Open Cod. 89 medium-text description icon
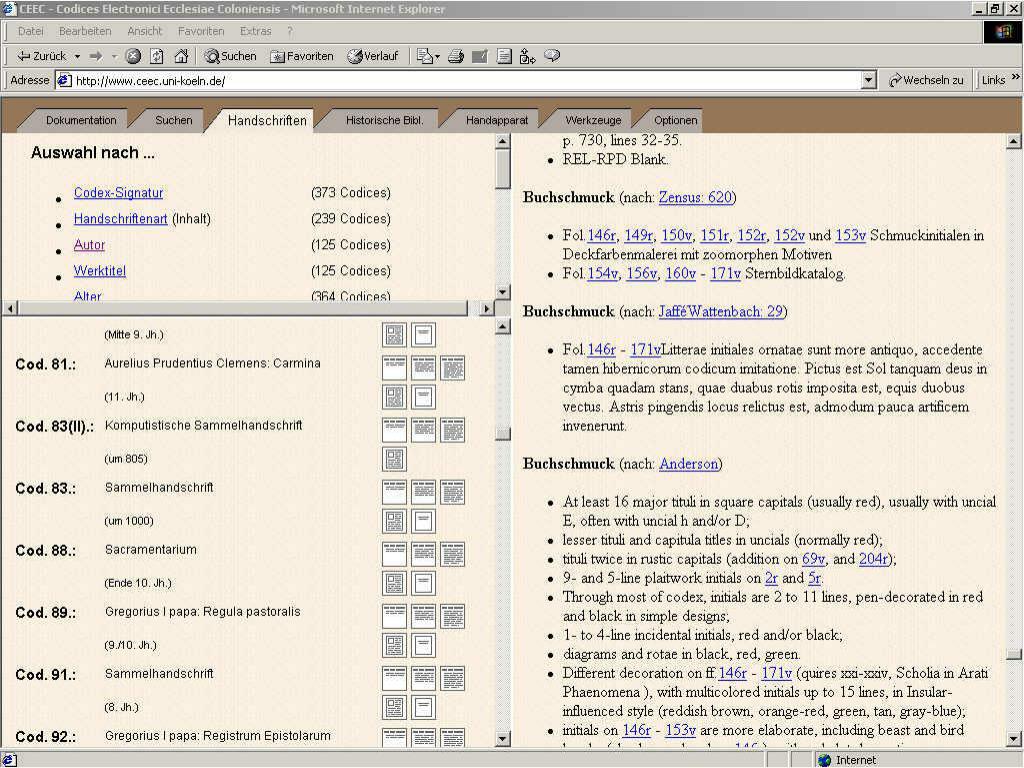 423,616
